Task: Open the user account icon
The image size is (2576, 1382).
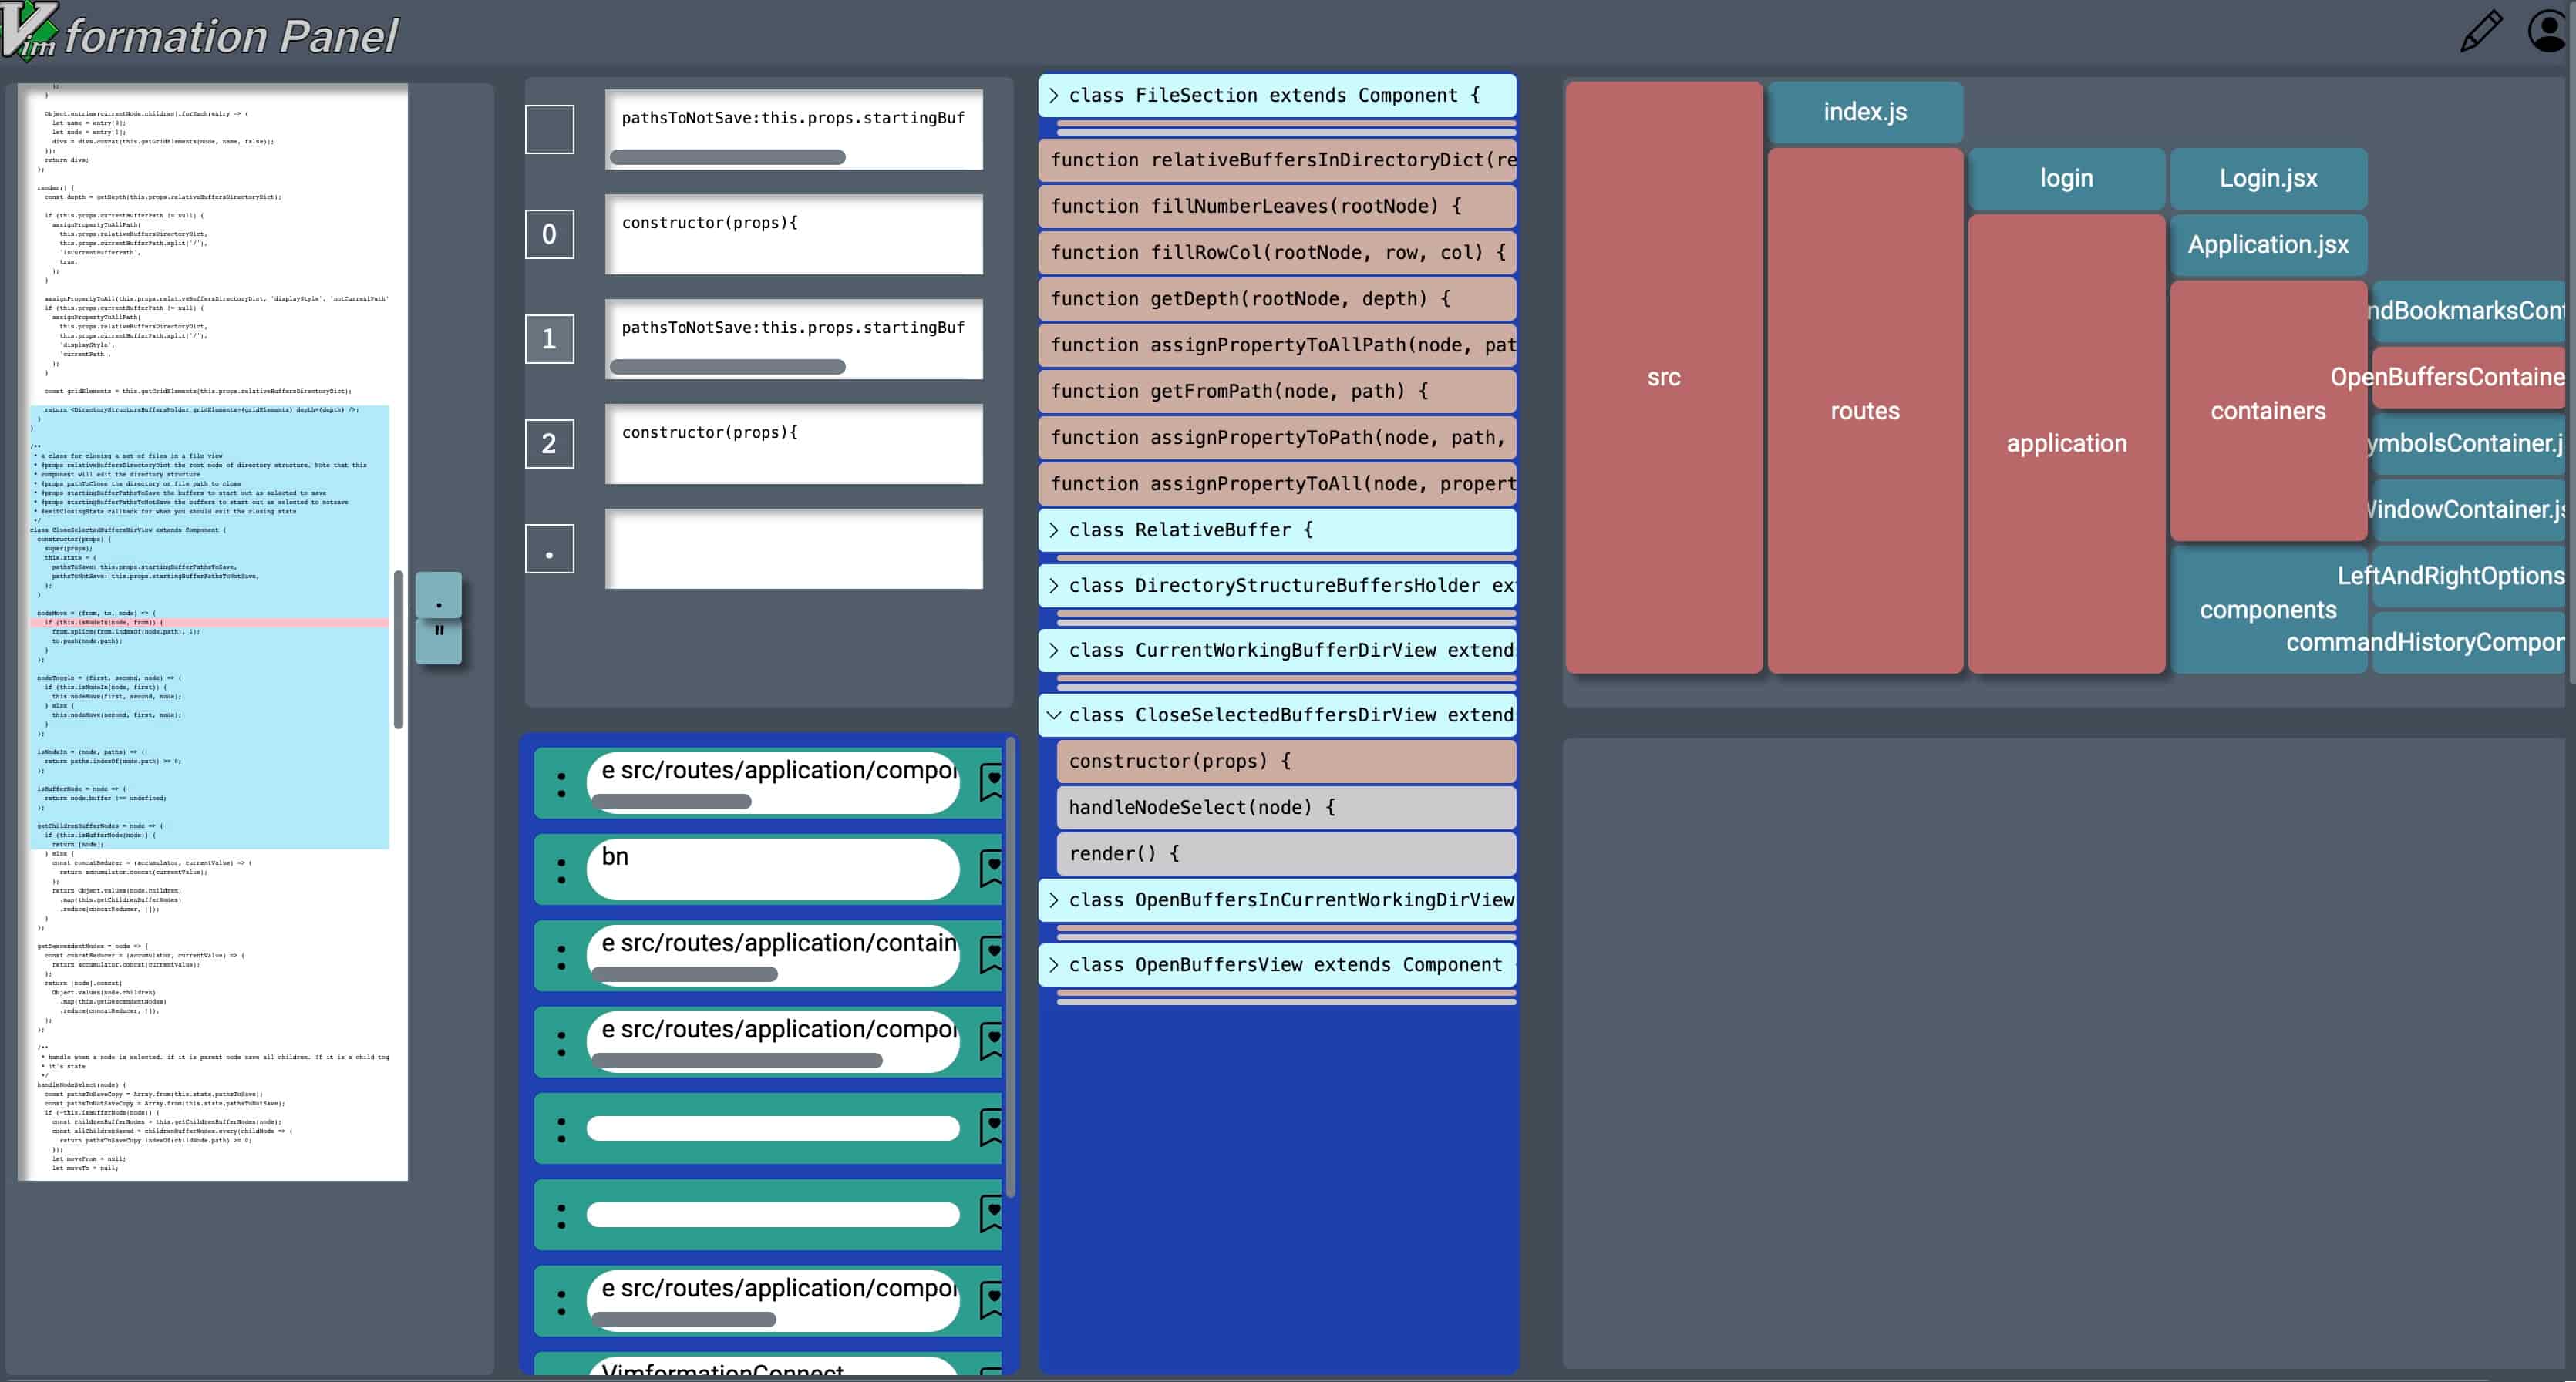Action: coord(2548,31)
